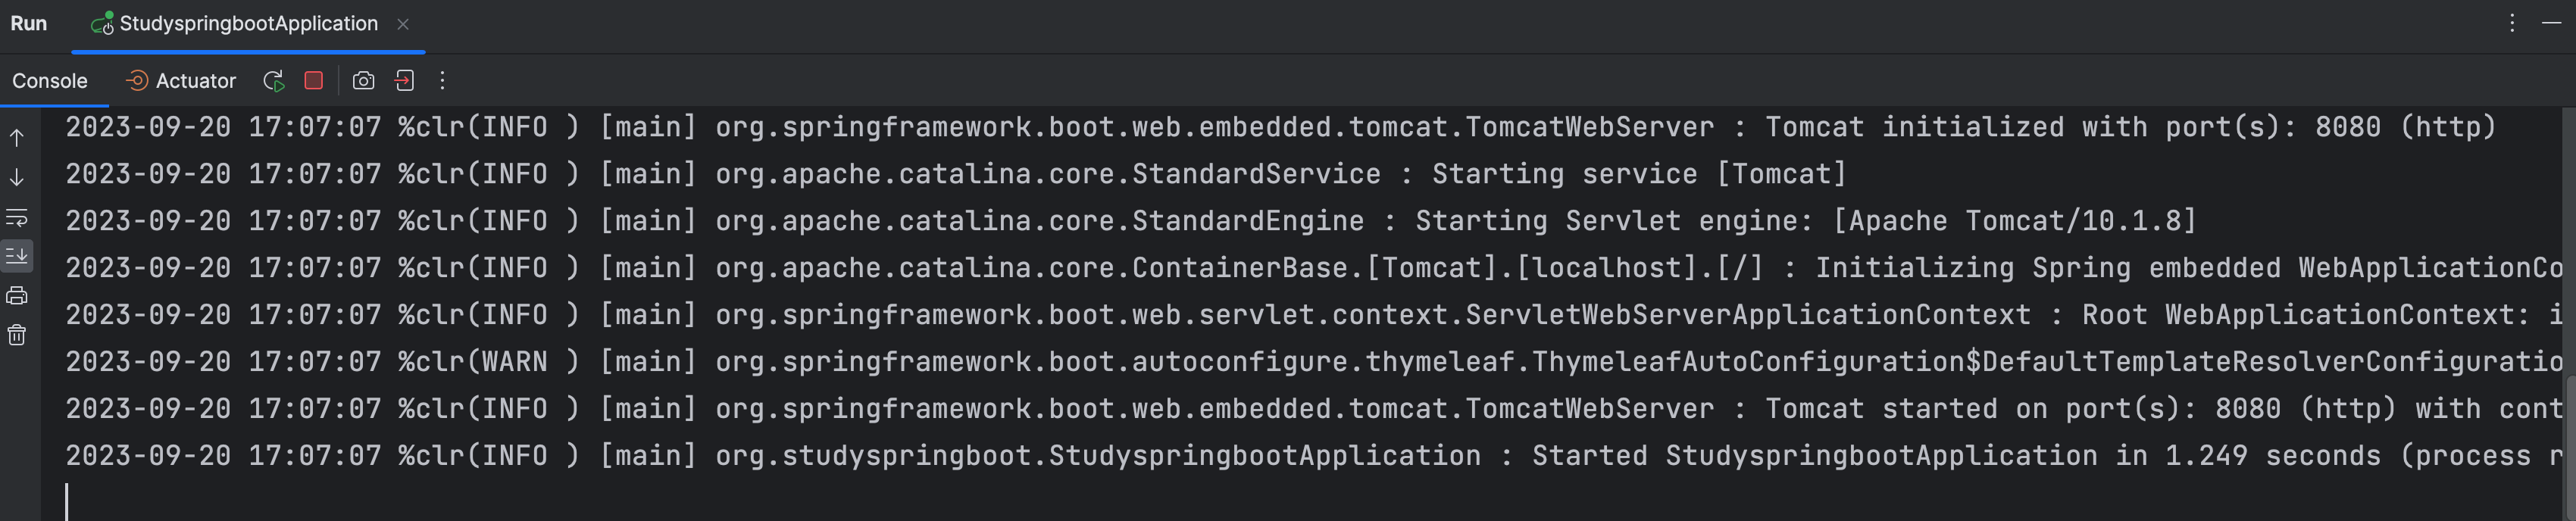Screen dimensions: 2576x521
Task: Open the Actuator tab
Action: coord(181,81)
